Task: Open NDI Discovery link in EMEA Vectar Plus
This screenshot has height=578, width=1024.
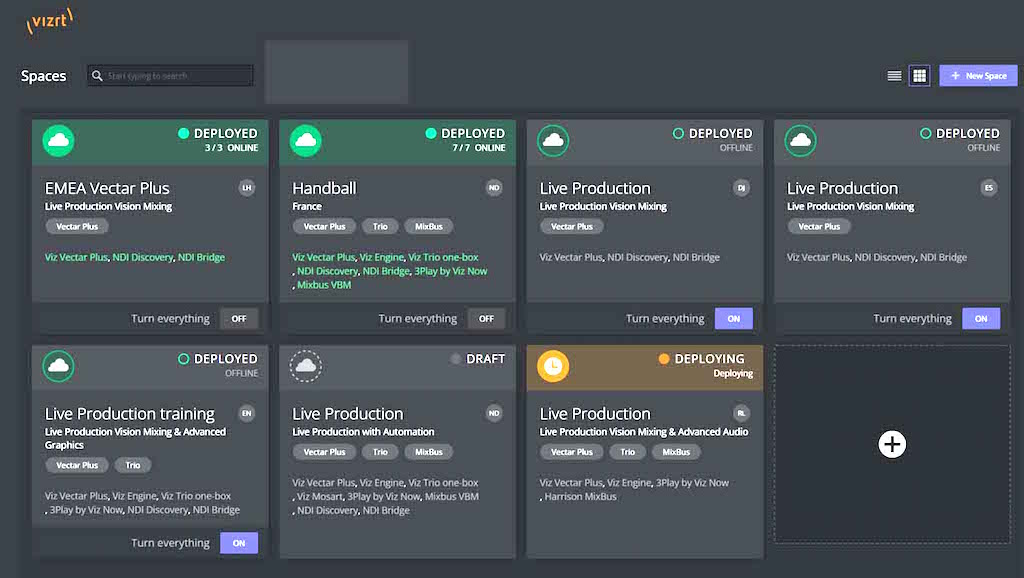Action: pos(143,257)
